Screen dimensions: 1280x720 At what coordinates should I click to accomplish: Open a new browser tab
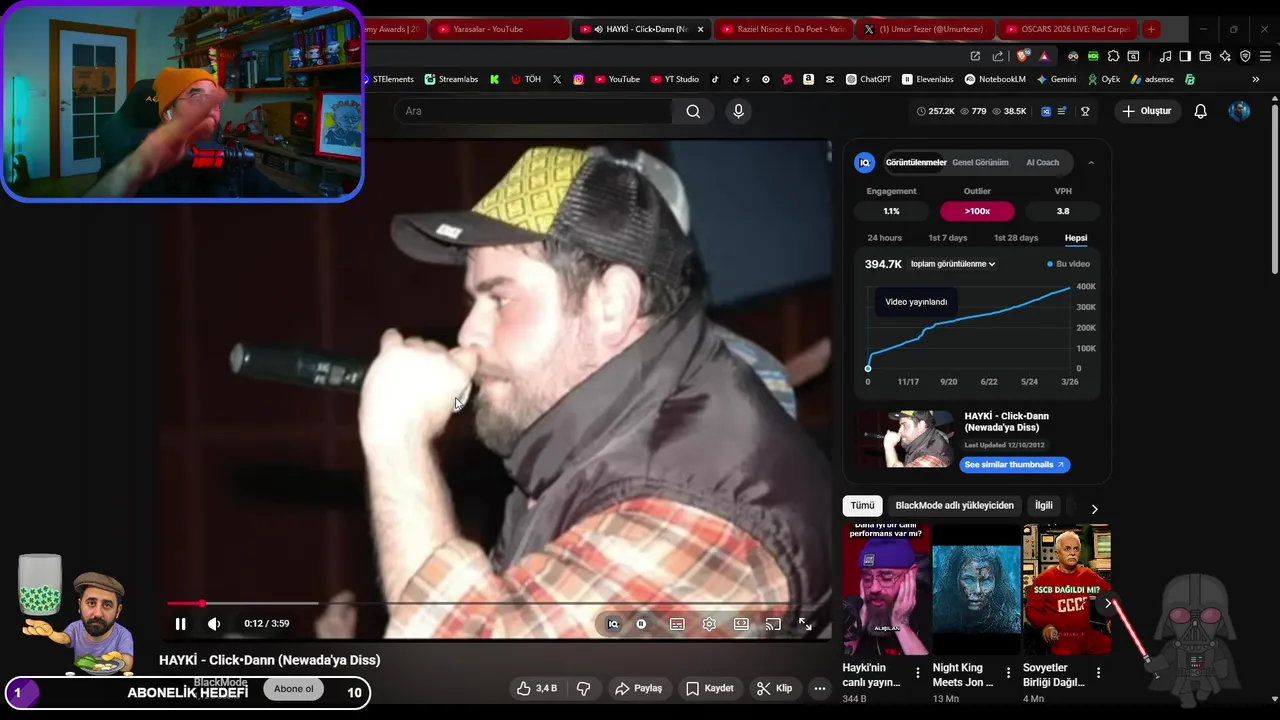click(1151, 29)
